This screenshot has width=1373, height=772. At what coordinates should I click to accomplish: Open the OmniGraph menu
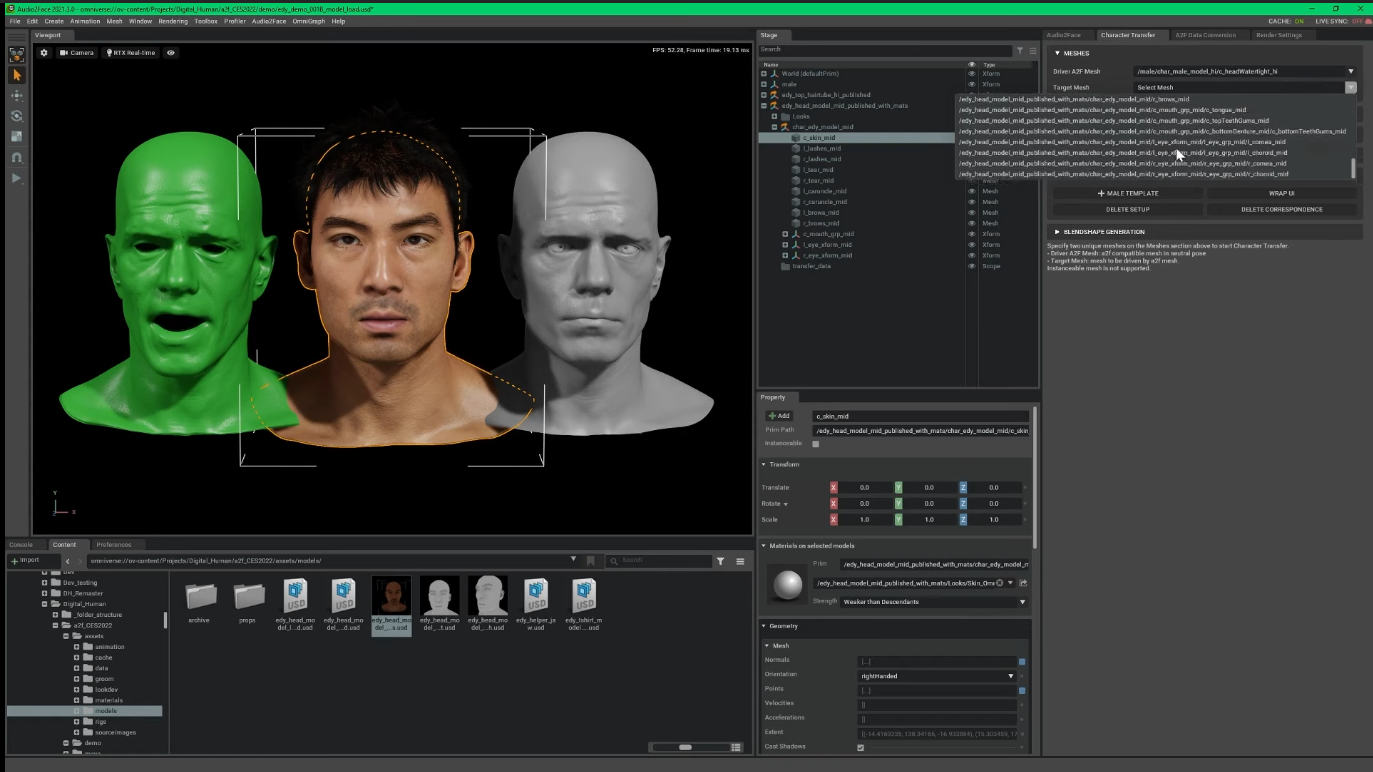tap(308, 21)
